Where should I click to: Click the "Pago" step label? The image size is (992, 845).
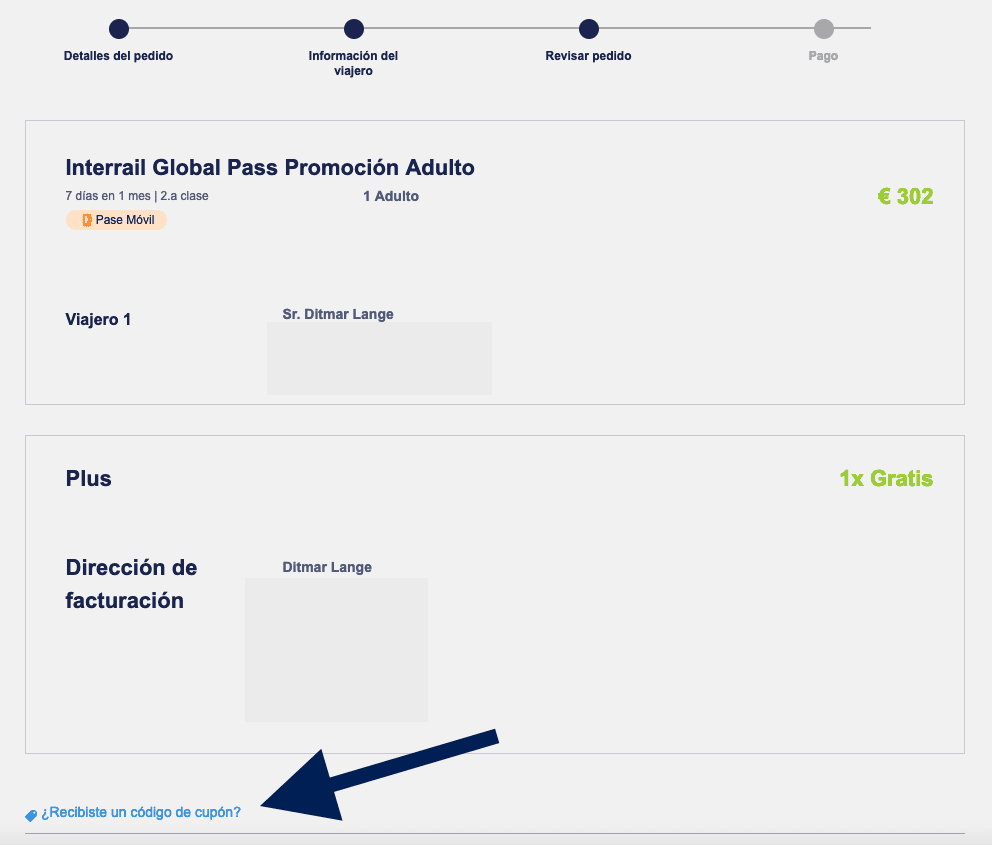tap(823, 56)
